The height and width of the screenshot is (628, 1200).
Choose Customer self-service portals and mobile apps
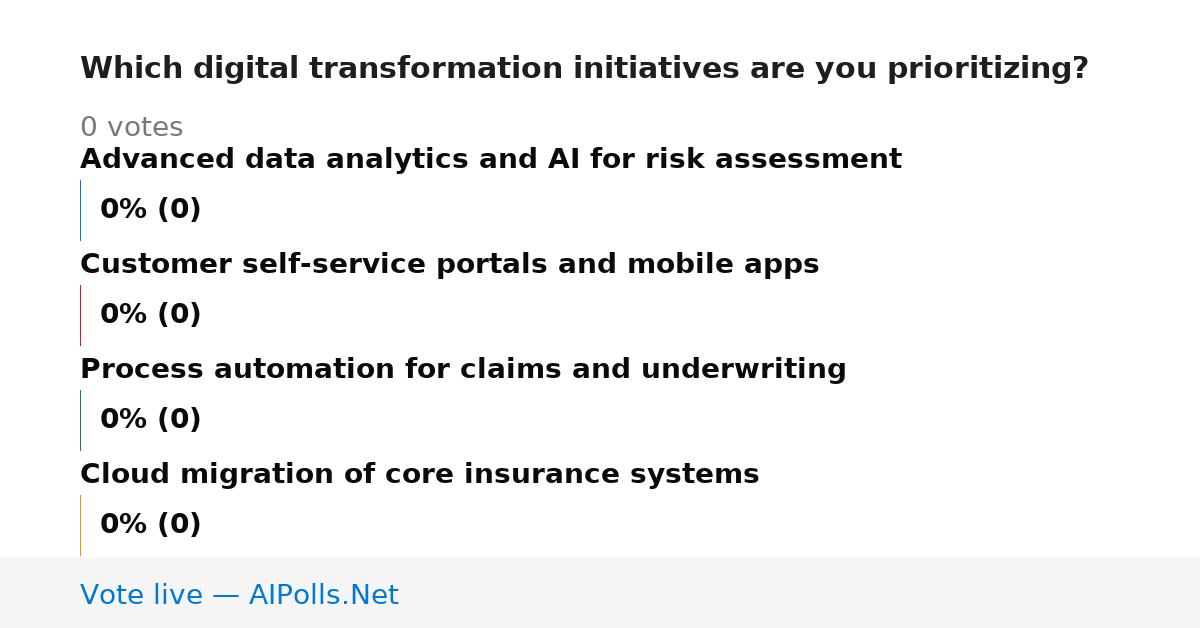click(x=449, y=265)
